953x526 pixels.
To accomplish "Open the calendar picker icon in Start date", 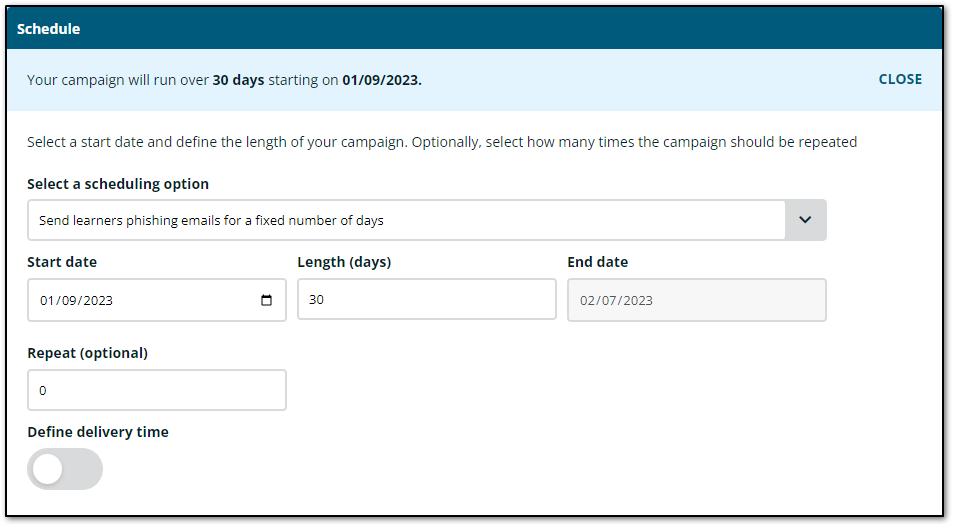I will click(266, 300).
